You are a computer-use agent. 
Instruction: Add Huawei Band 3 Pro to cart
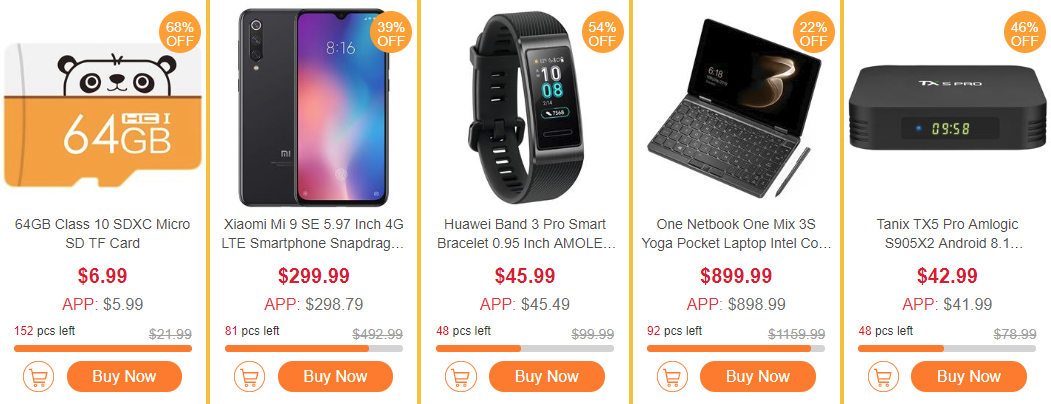[x=460, y=377]
